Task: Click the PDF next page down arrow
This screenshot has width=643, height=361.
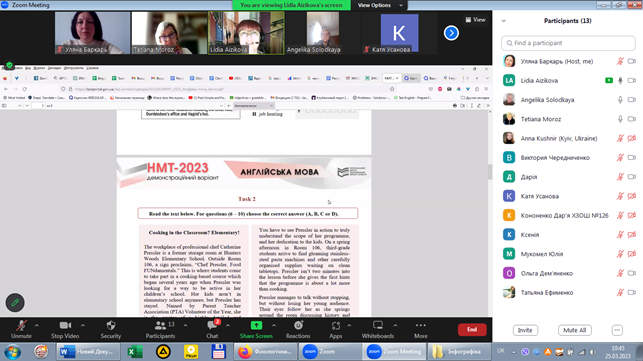Action: (x=27, y=105)
